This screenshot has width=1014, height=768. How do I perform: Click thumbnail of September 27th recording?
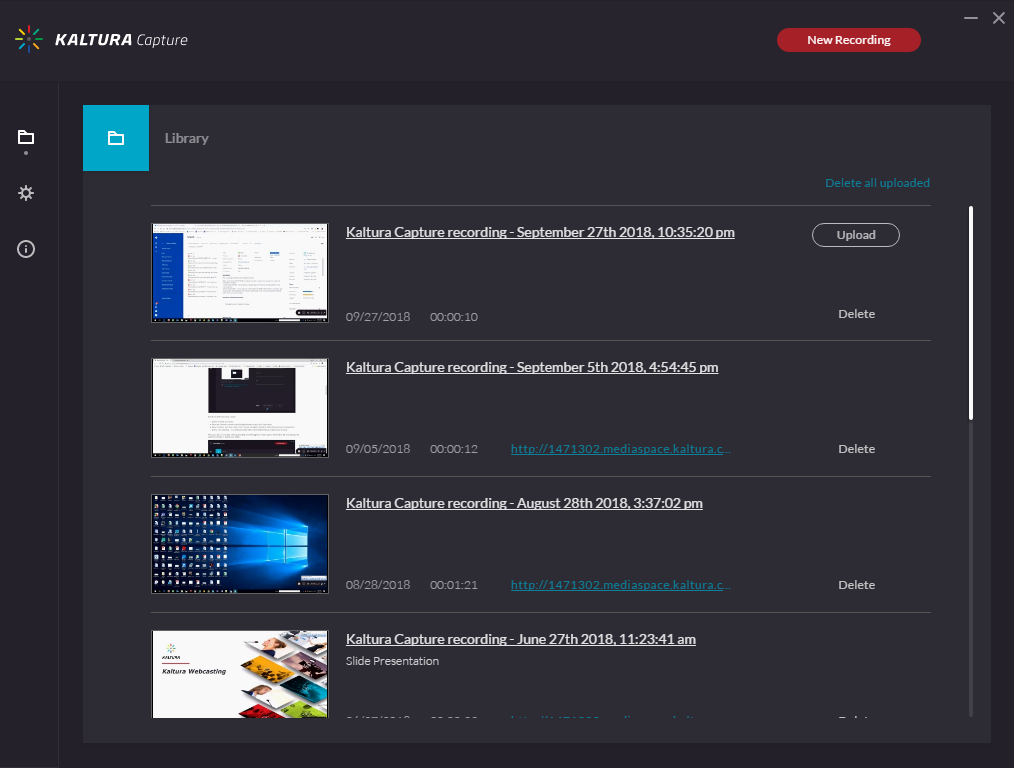(240, 273)
